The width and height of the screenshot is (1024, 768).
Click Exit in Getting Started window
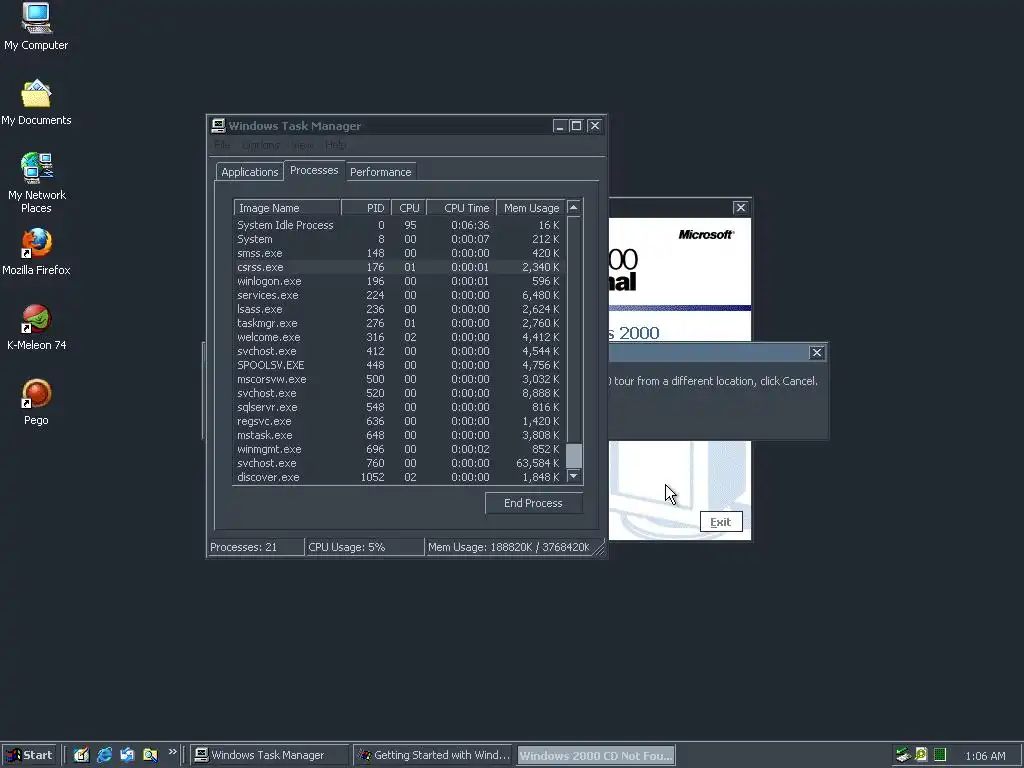(721, 522)
